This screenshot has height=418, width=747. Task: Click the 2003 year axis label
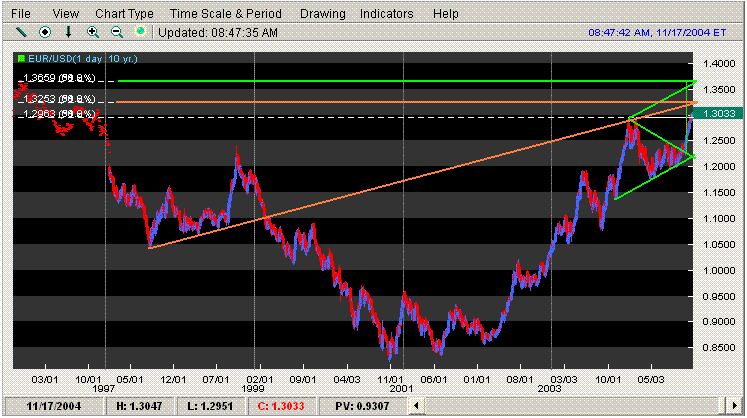pyautogui.click(x=549, y=388)
